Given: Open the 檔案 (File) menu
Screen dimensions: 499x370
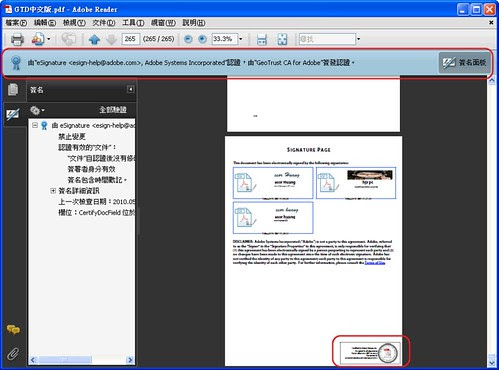Looking at the screenshot, I should click(16, 23).
